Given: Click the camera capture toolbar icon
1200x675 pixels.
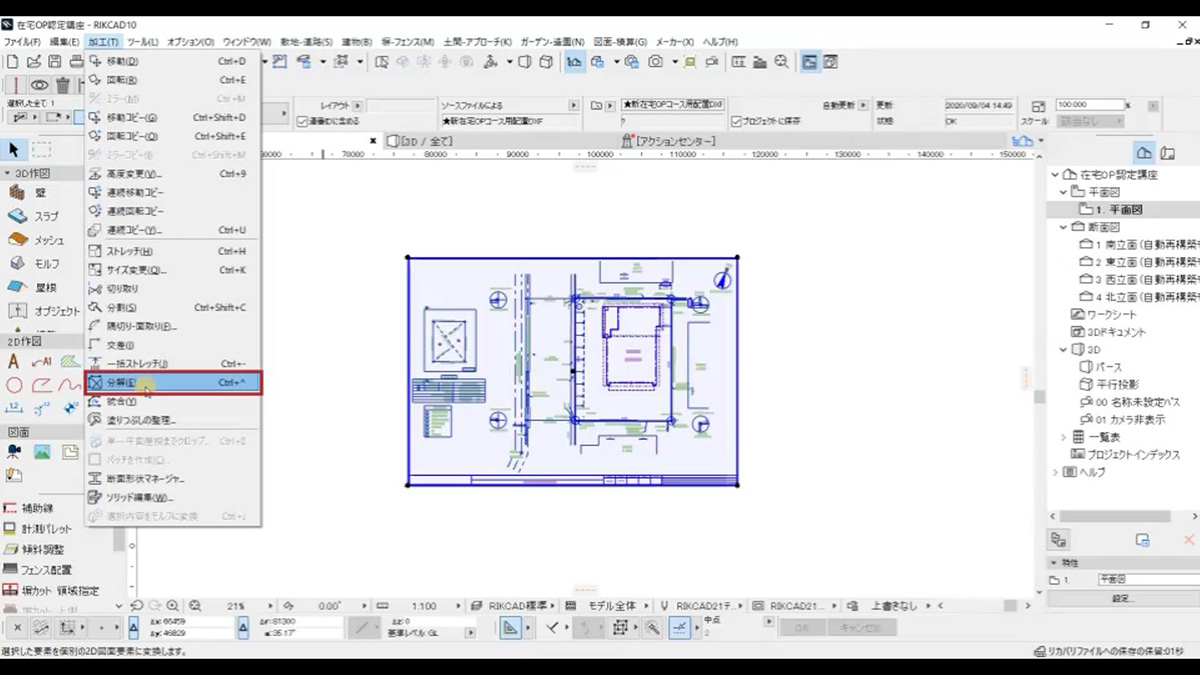Looking at the screenshot, I should pyautogui.click(x=656, y=62).
